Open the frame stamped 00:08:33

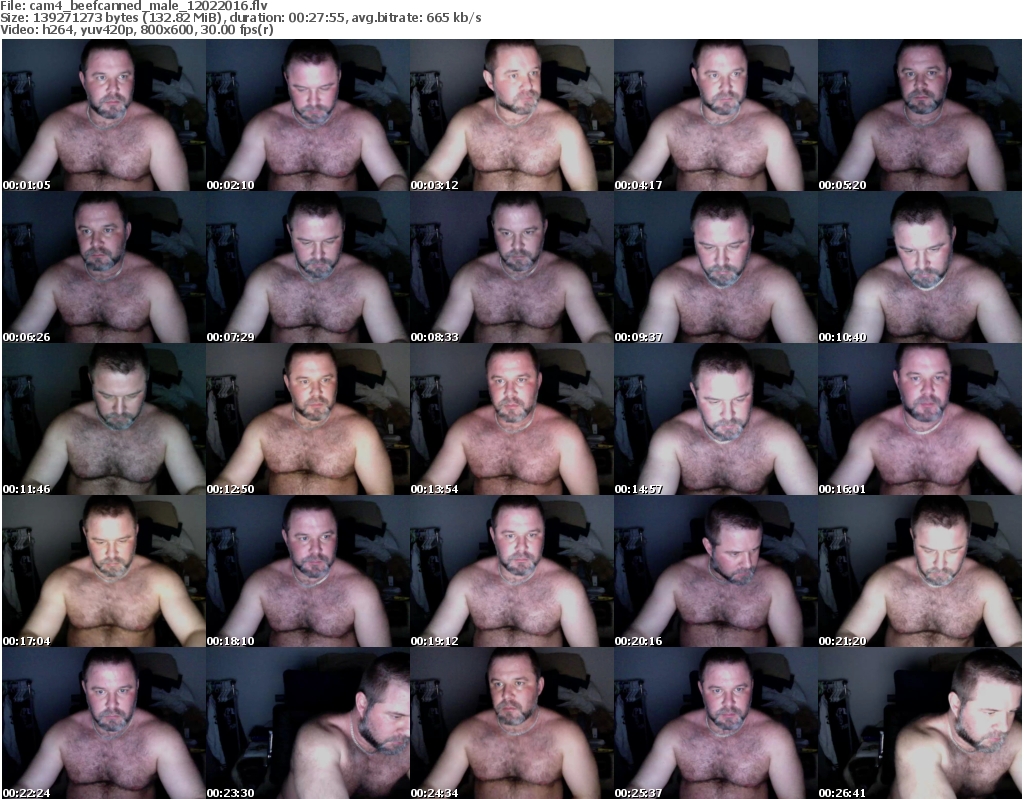[511, 267]
